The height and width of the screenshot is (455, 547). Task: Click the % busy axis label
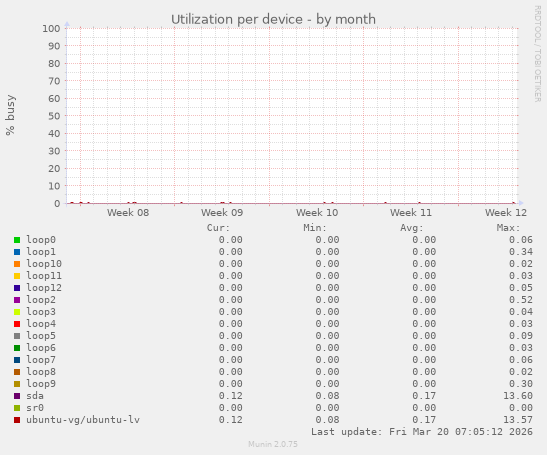(x=10, y=115)
